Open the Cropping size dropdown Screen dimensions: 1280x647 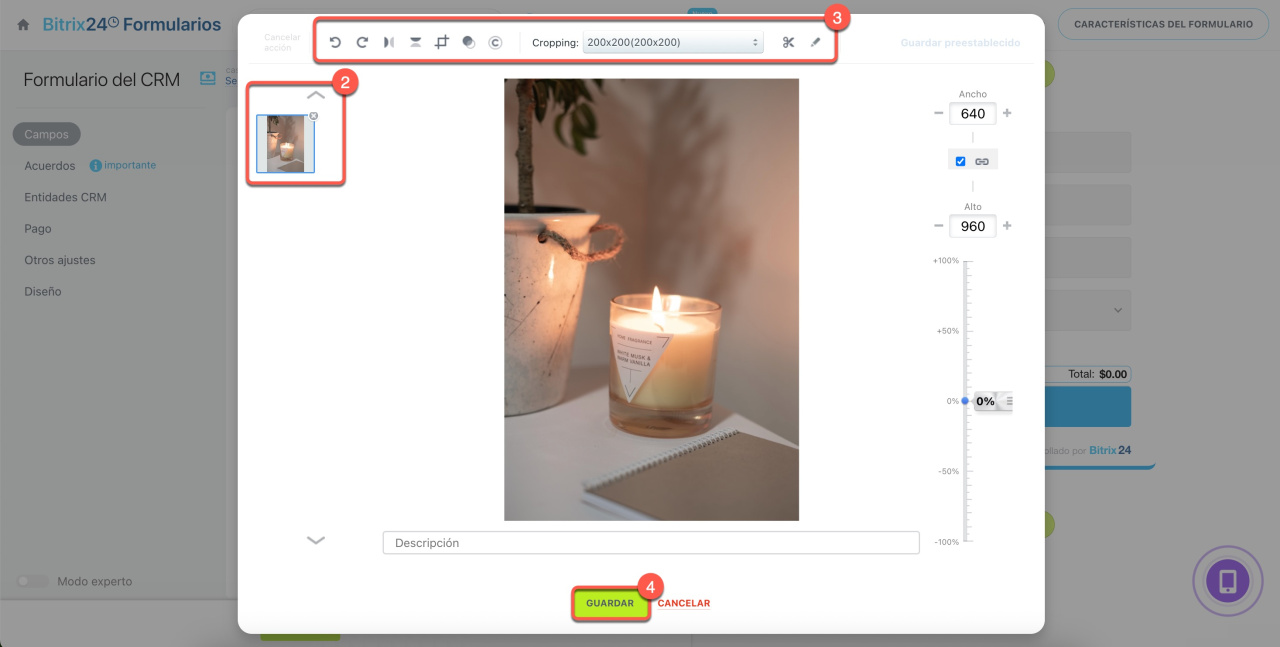coord(673,43)
